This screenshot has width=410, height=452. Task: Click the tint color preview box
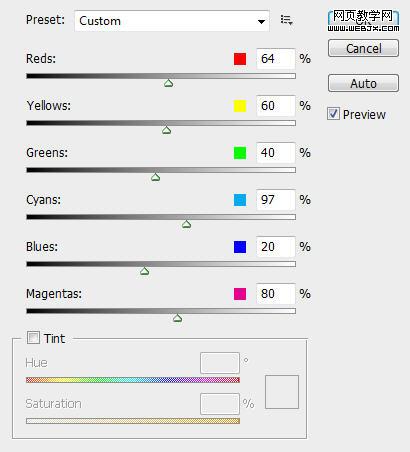282,392
